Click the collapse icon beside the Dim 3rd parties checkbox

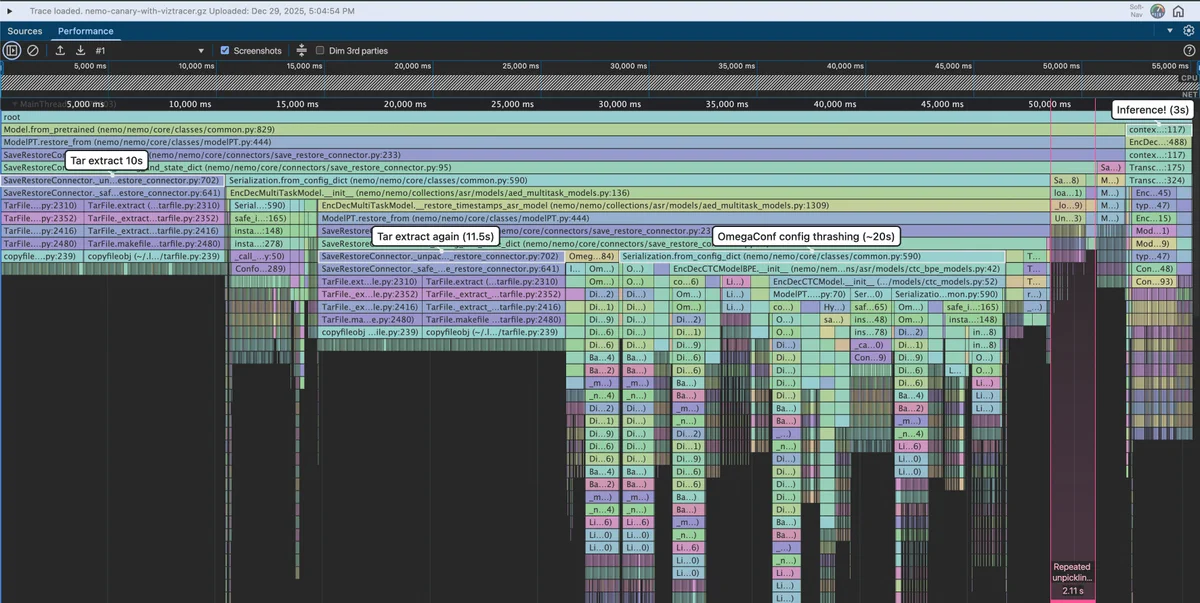point(301,50)
